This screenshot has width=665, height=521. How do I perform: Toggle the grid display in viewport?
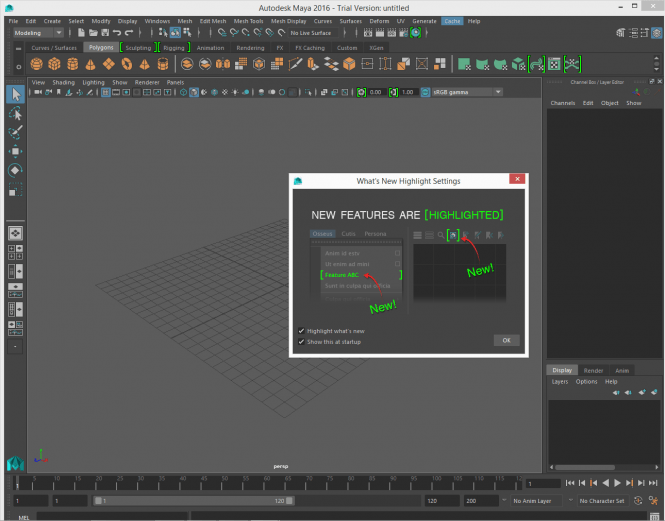click(x=106, y=92)
